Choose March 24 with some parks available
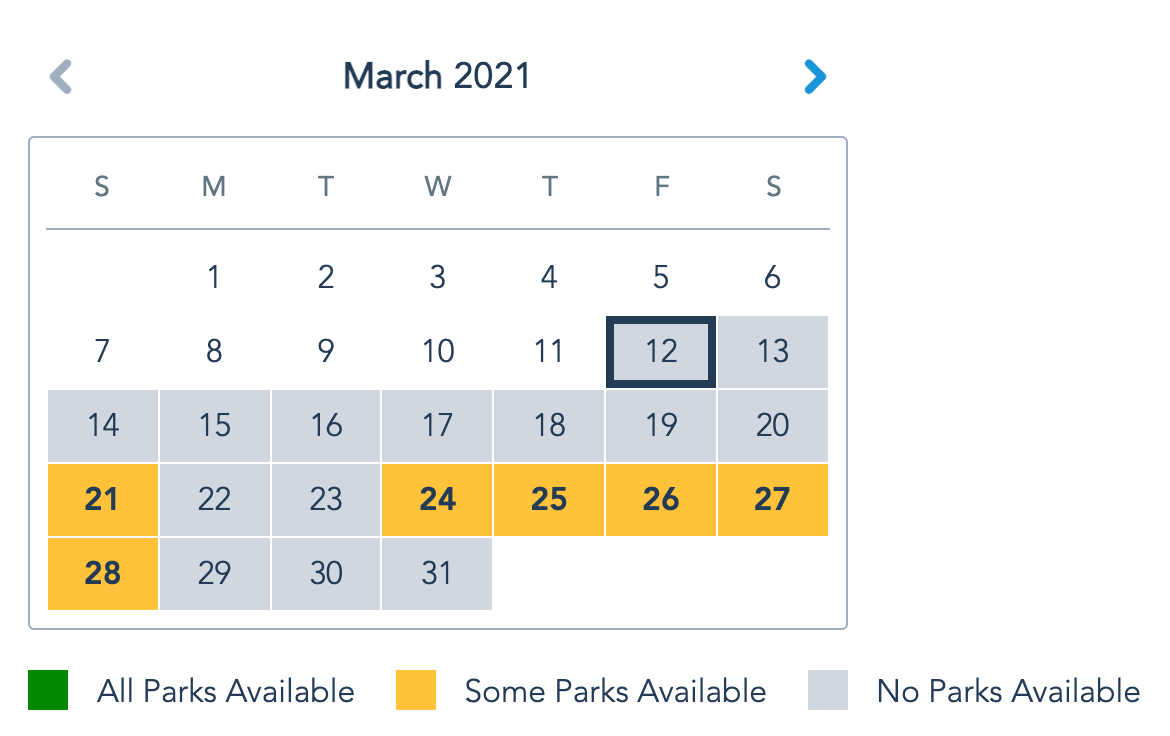 coord(437,499)
